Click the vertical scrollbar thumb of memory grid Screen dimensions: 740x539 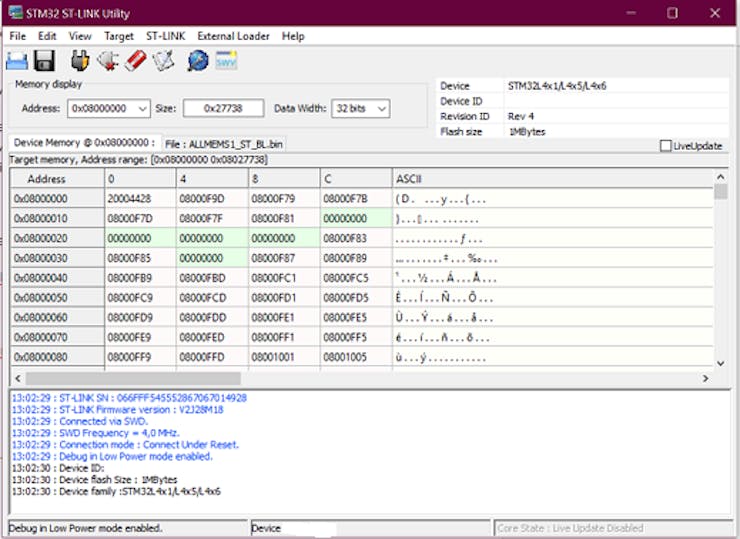[720, 192]
